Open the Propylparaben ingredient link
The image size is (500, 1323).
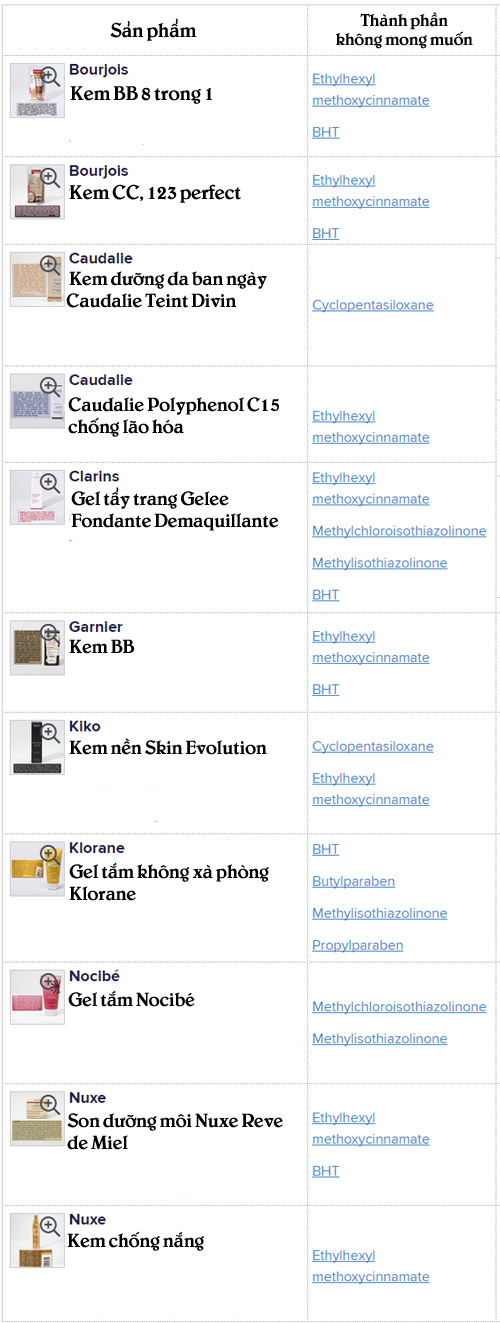pyautogui.click(x=357, y=945)
